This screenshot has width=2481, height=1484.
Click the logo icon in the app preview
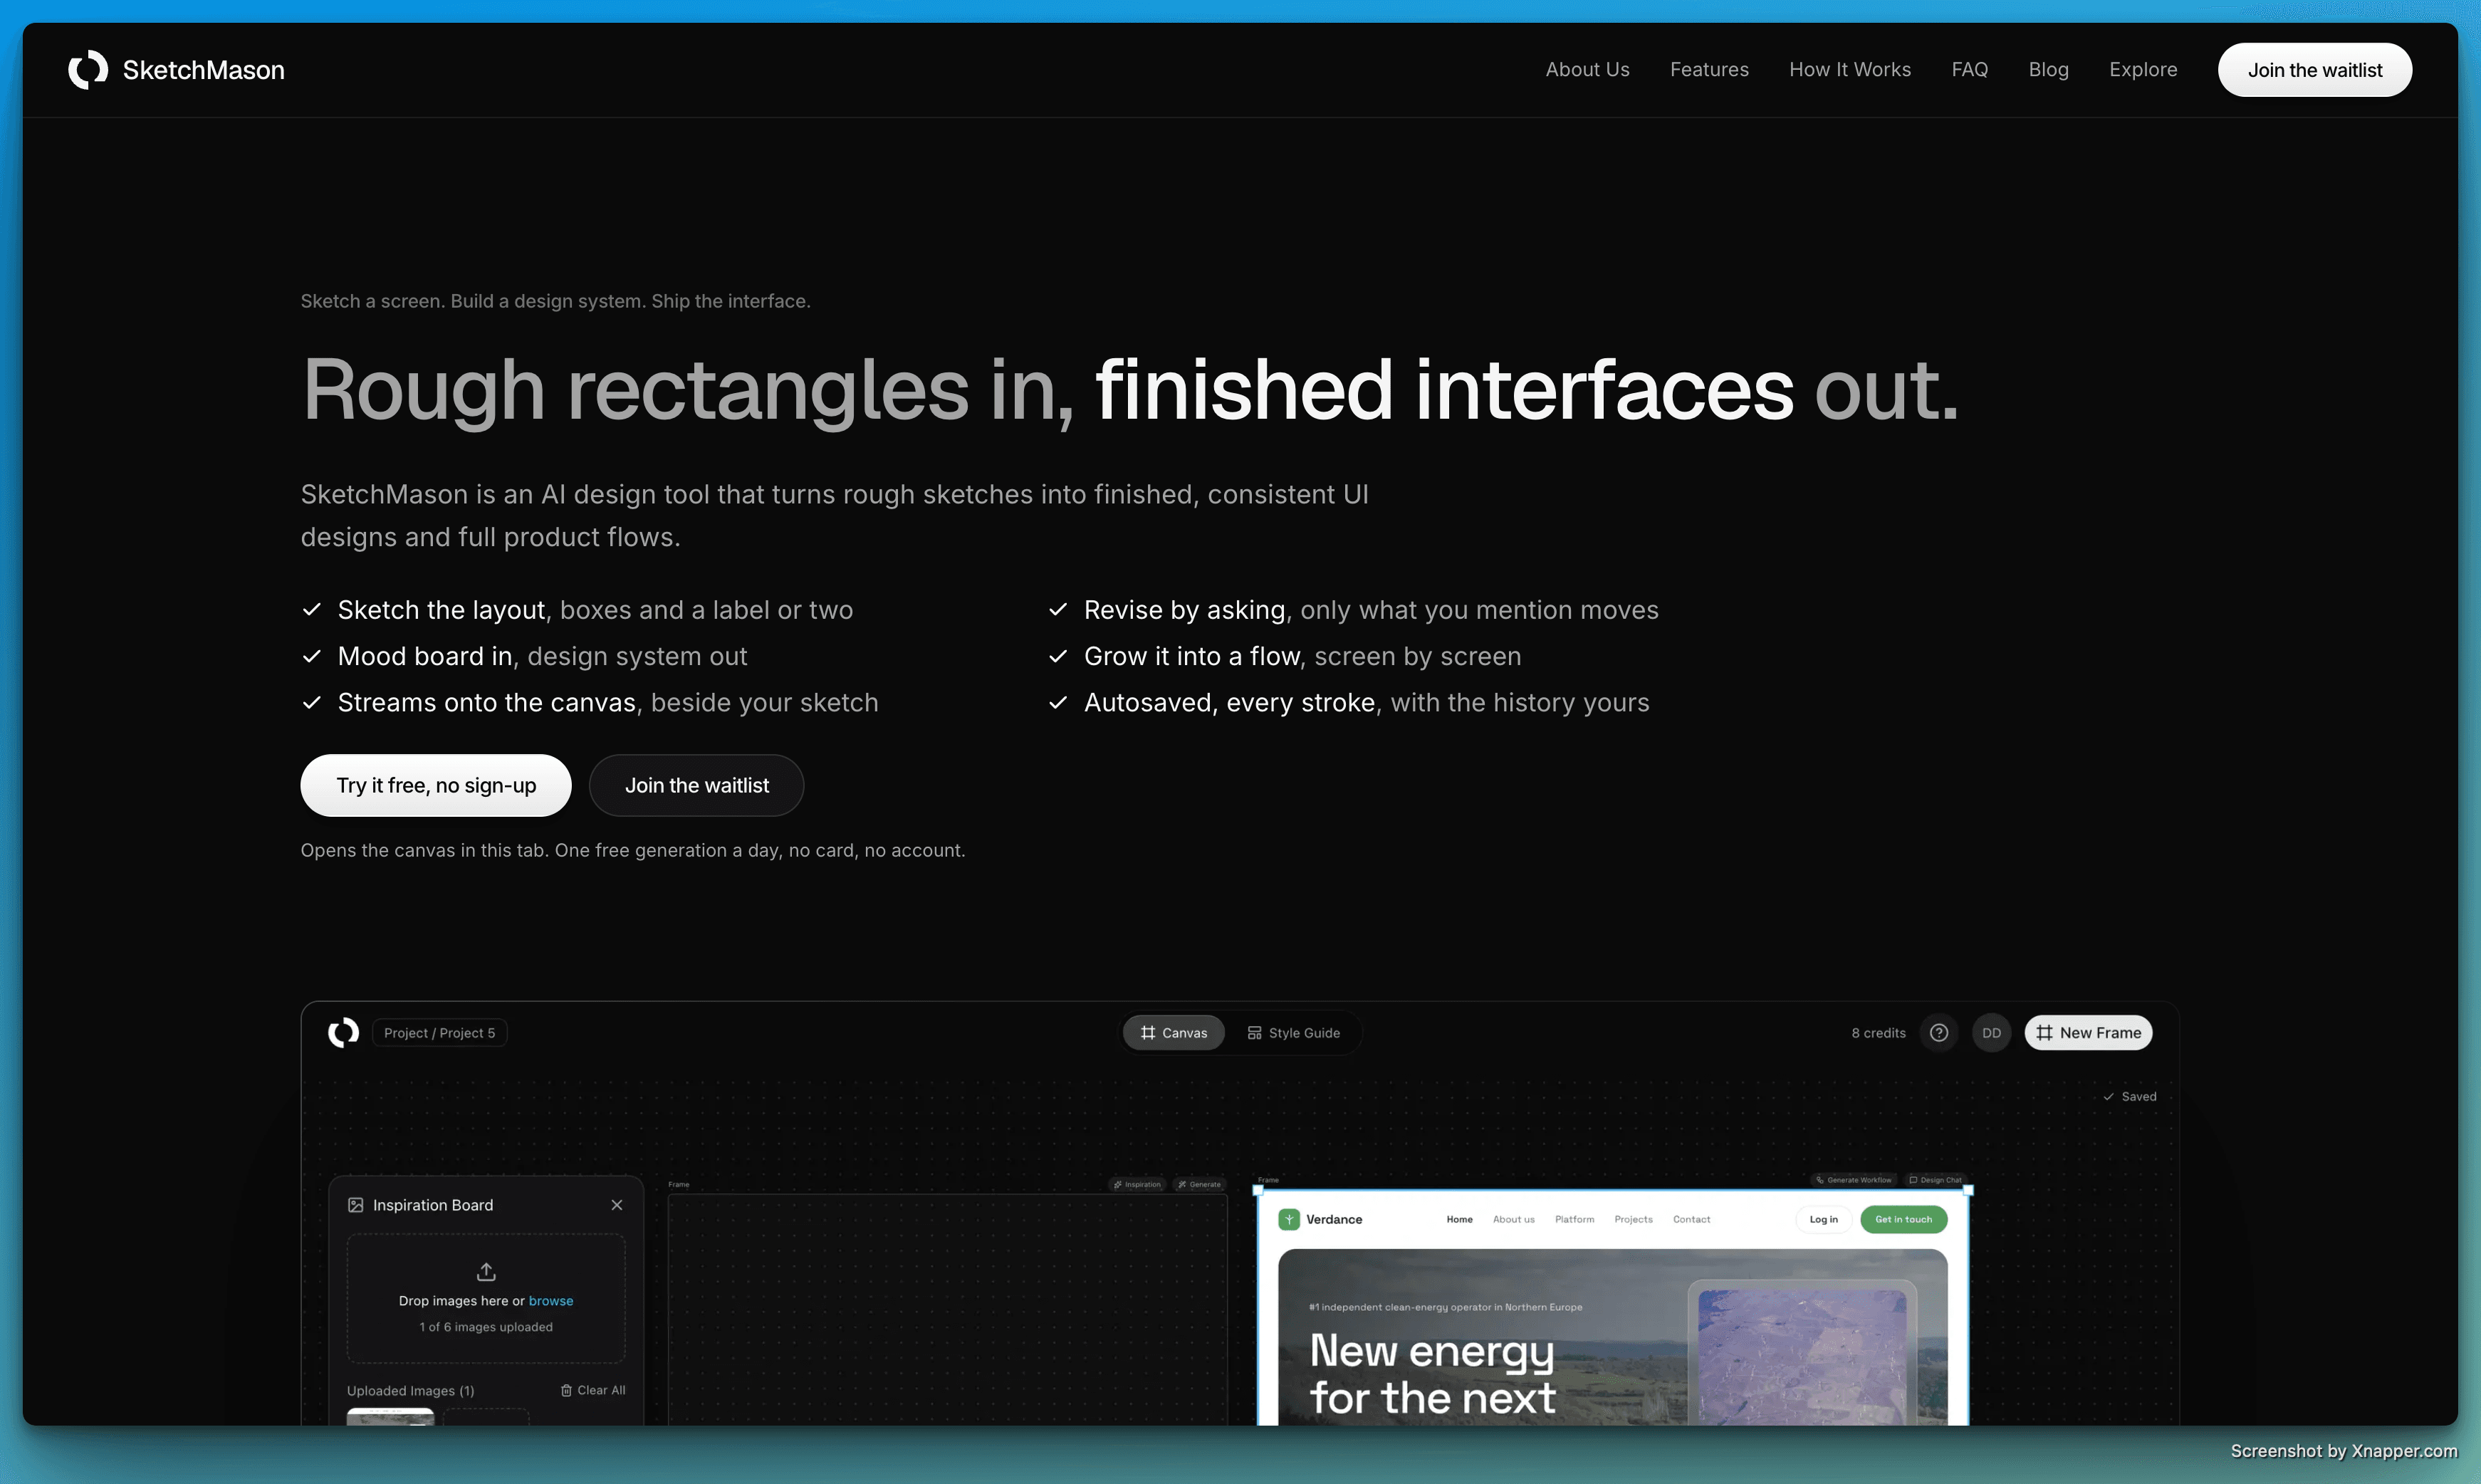(343, 1032)
